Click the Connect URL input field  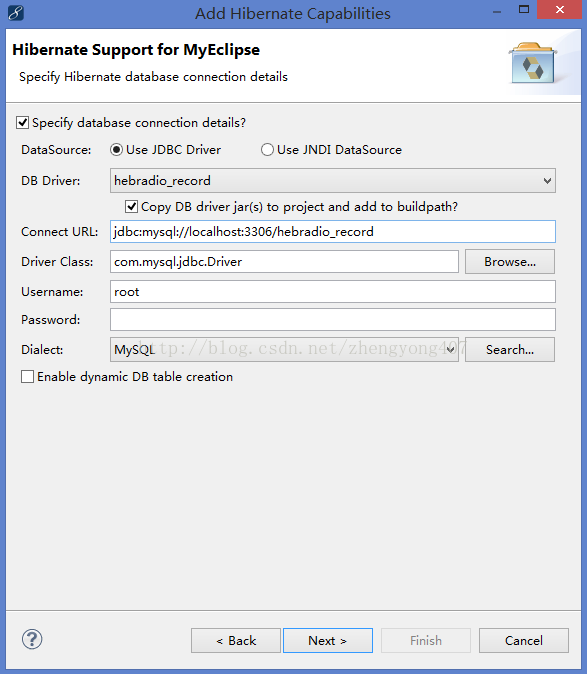pos(333,232)
